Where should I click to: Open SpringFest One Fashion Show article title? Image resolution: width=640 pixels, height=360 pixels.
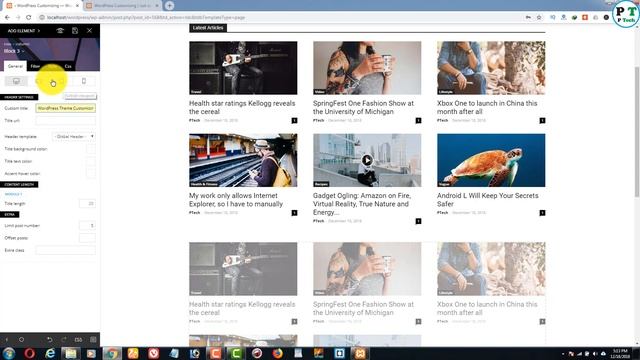click(x=363, y=107)
